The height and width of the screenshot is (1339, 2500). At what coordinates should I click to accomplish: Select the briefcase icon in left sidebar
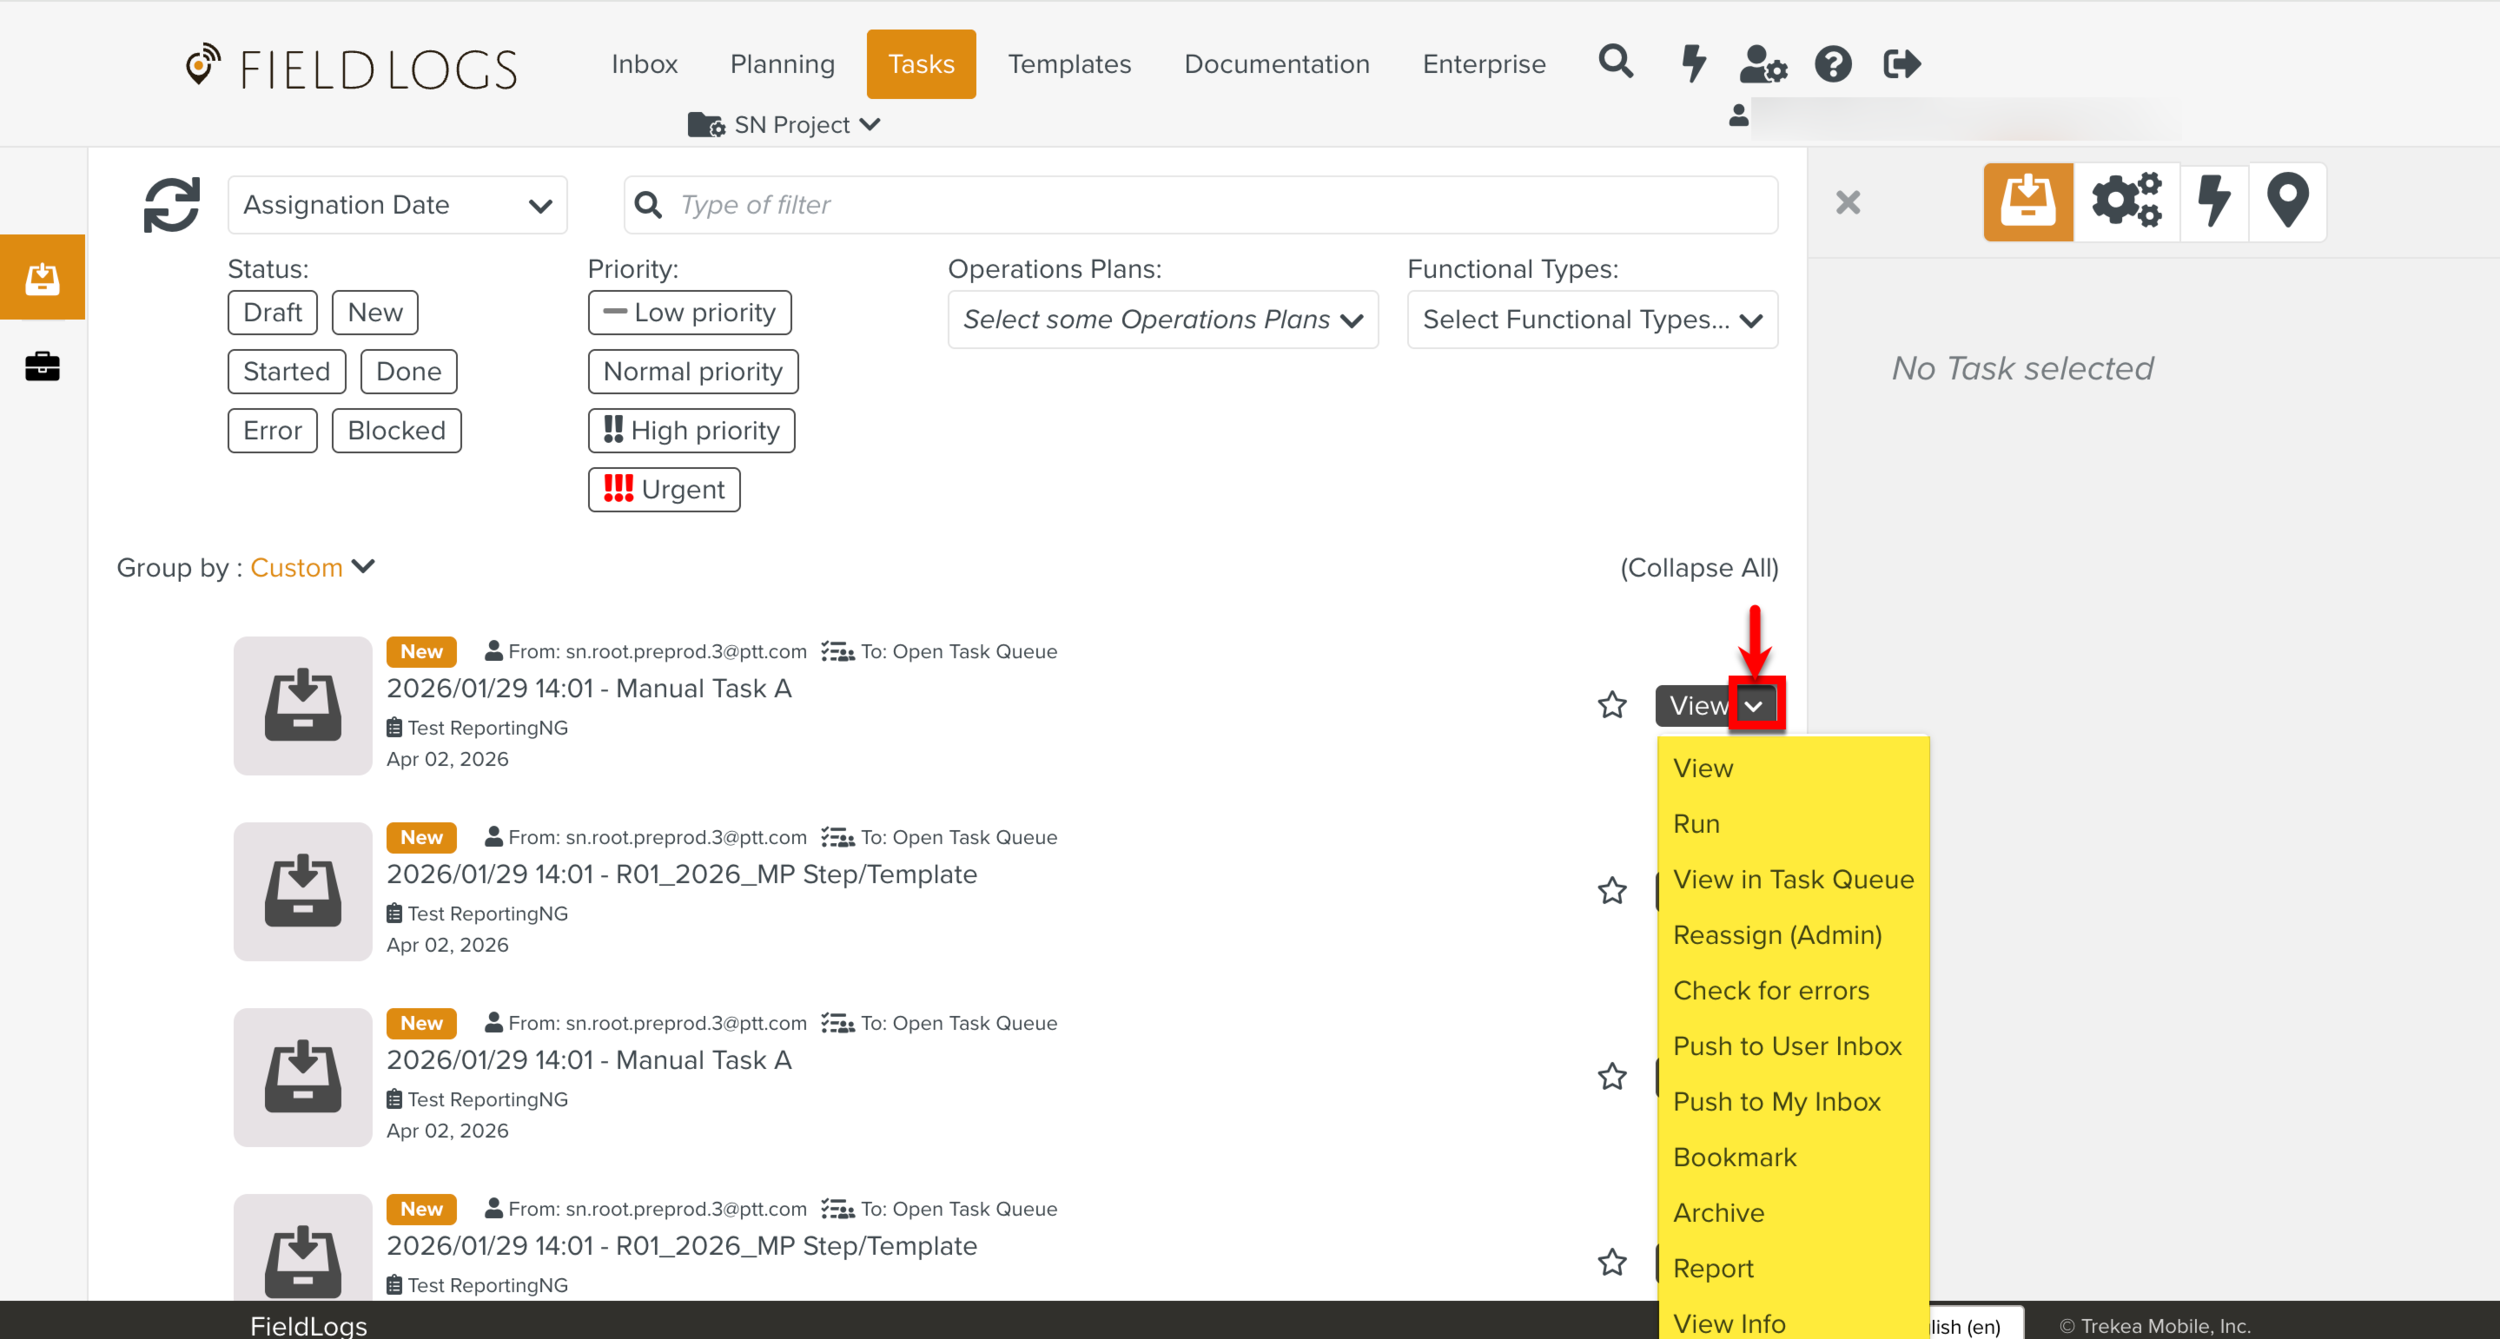42,366
